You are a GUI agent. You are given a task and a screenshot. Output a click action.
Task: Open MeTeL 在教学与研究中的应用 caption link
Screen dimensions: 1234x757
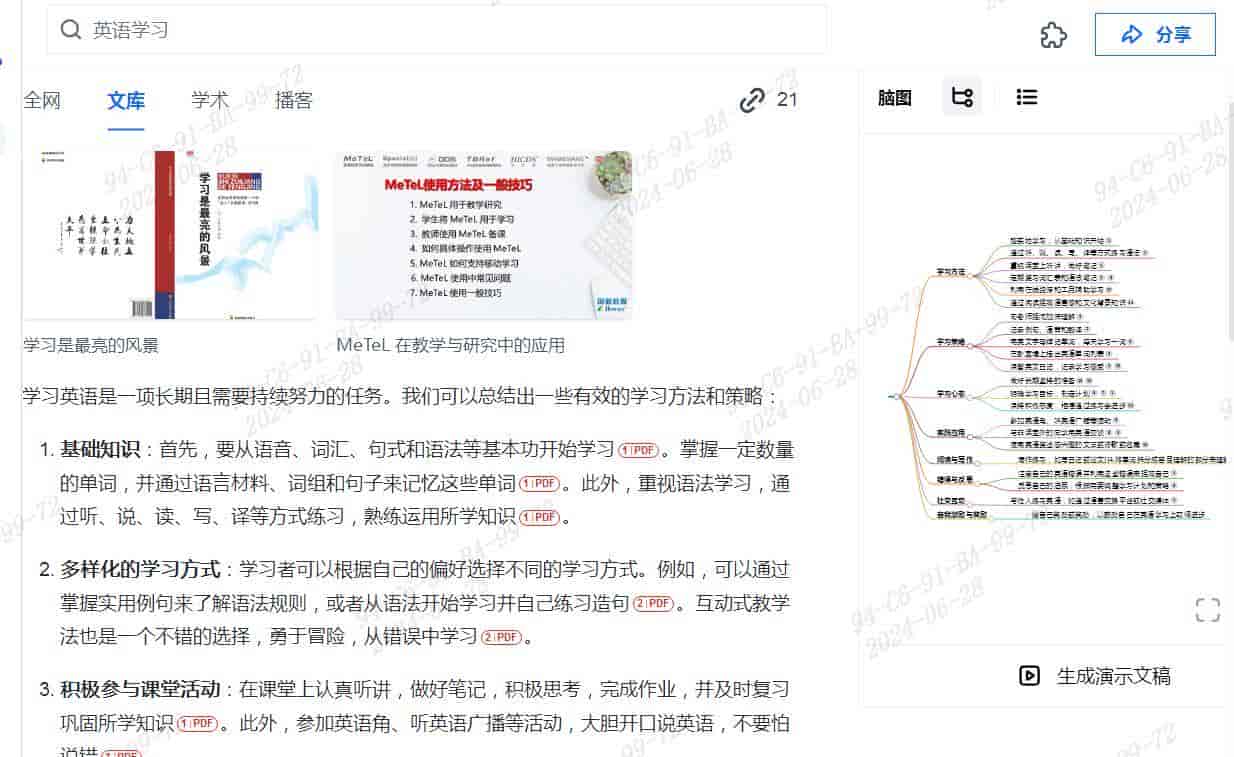click(x=451, y=345)
